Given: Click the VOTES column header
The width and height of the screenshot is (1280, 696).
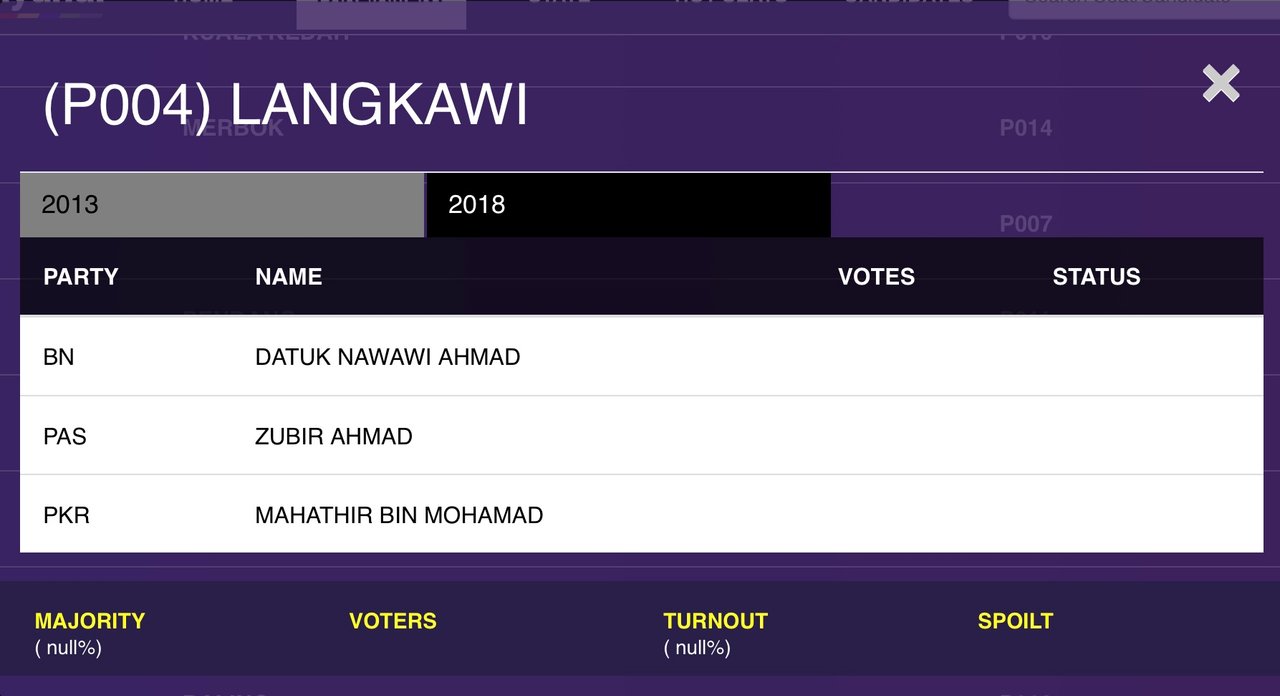Looking at the screenshot, I should pyautogui.click(x=876, y=277).
